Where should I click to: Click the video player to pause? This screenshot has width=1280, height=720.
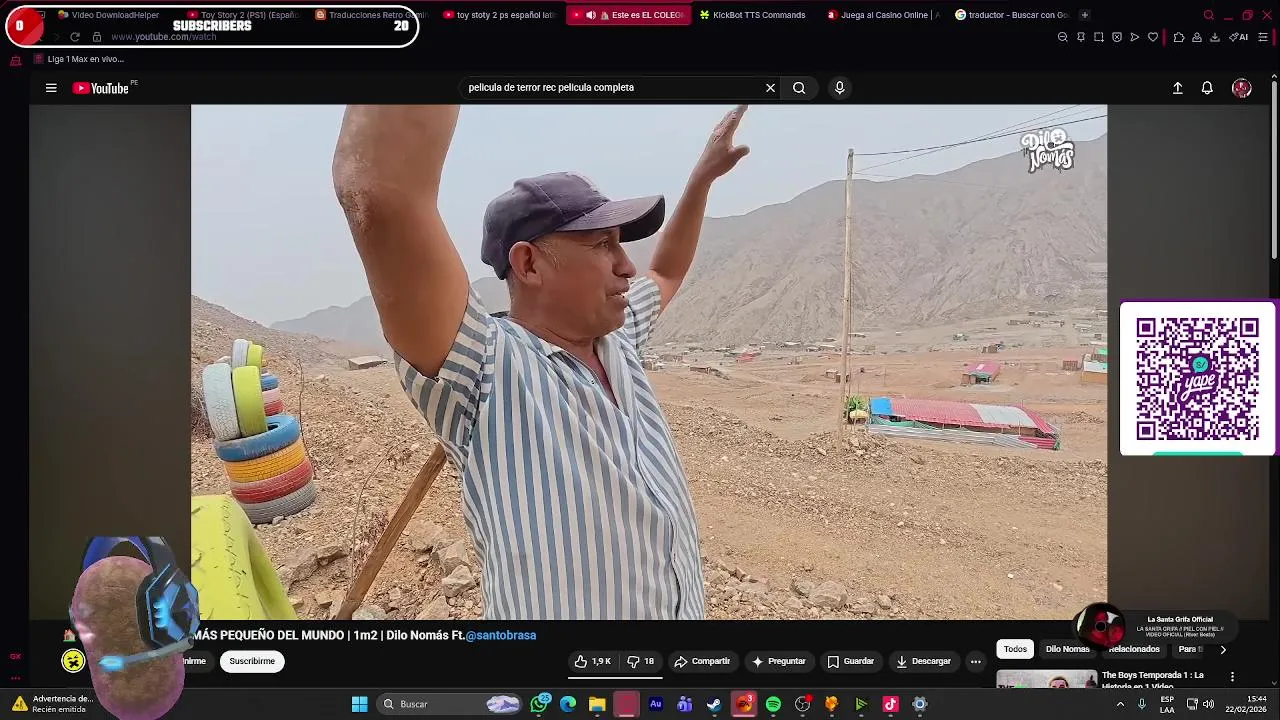click(x=649, y=362)
